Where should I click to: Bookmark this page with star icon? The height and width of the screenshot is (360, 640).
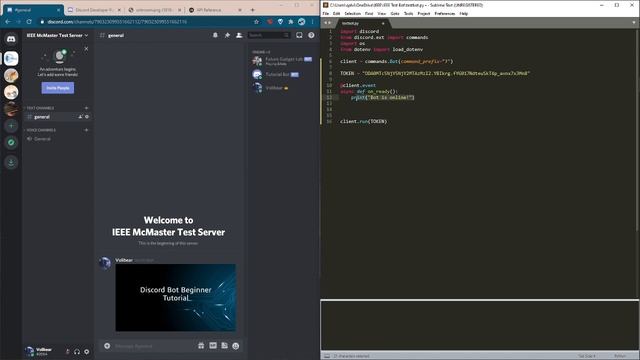click(256, 22)
